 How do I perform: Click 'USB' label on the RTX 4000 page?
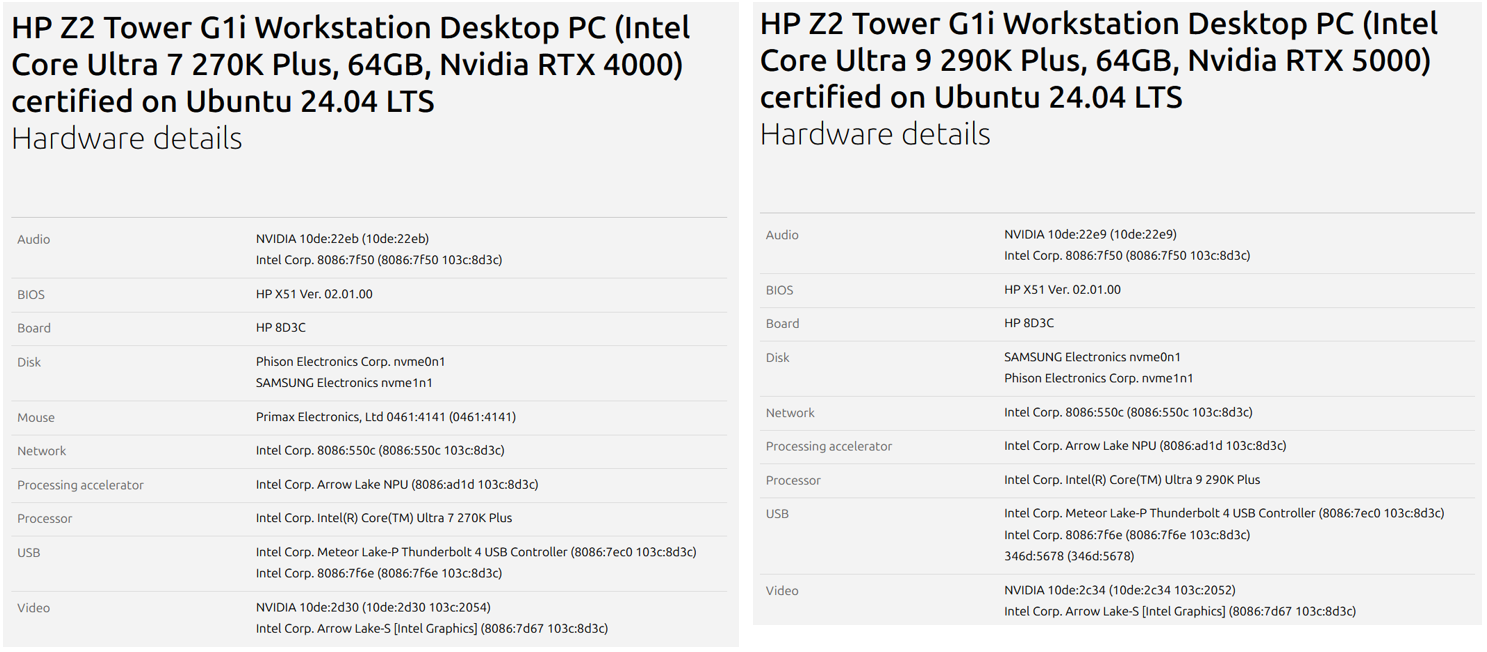pyautogui.click(x=29, y=553)
